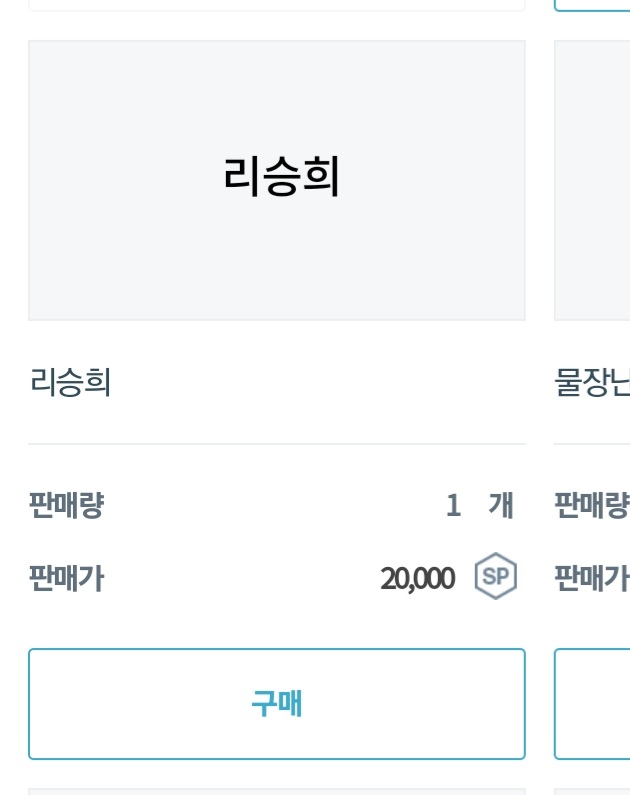The image size is (630, 795).
Task: Select the 20,000 price value
Action: coord(417,578)
